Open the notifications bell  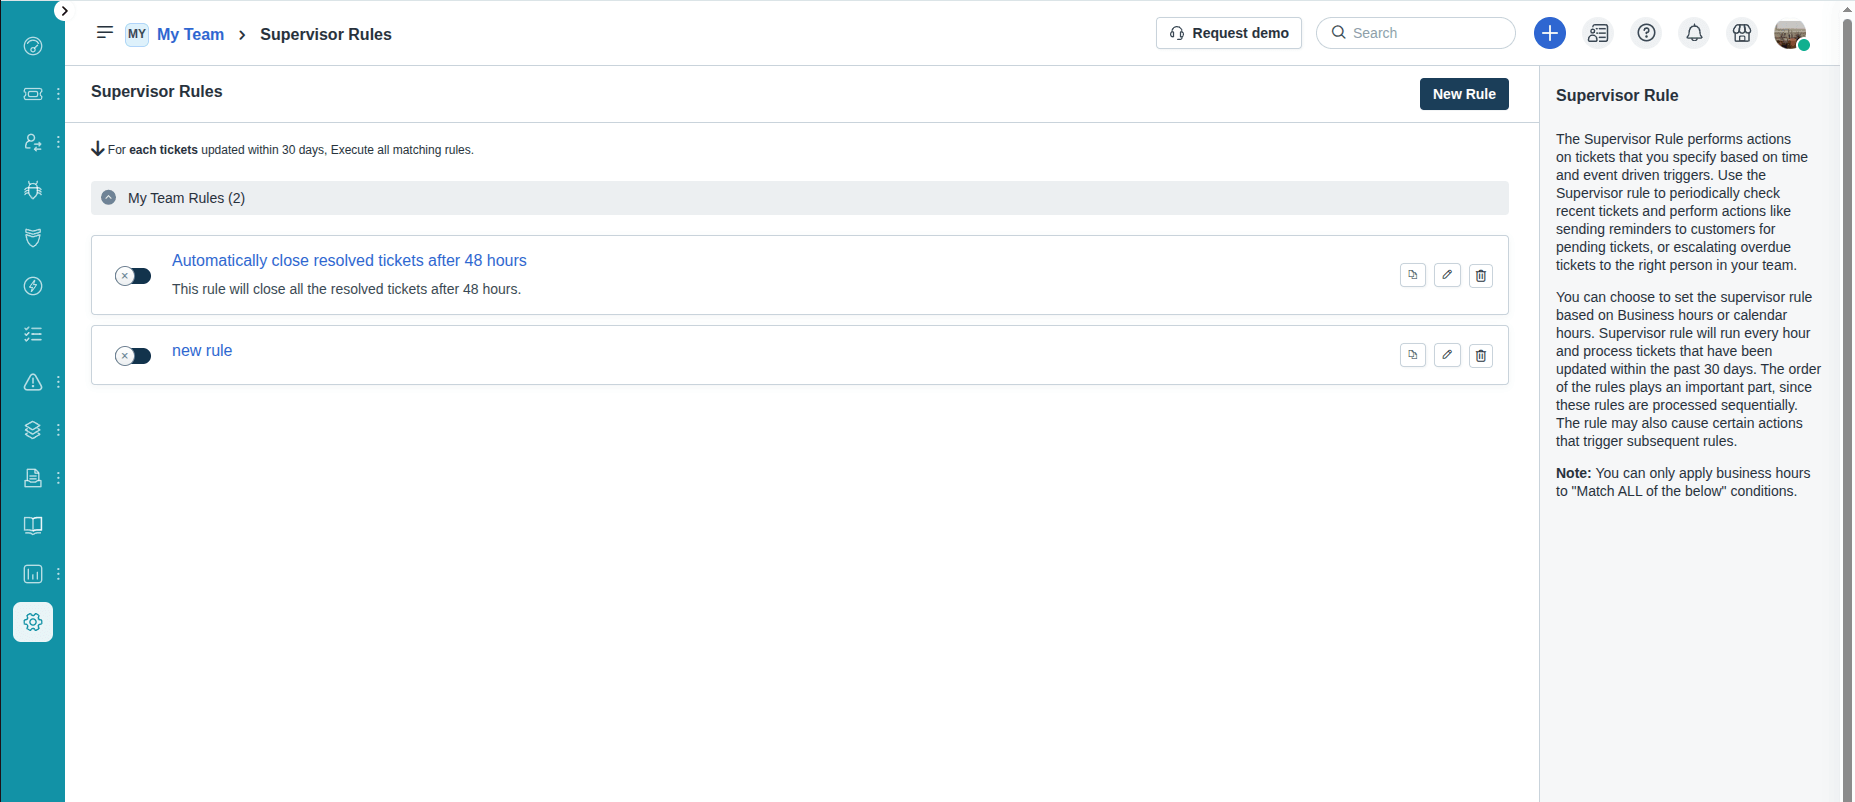coord(1693,33)
